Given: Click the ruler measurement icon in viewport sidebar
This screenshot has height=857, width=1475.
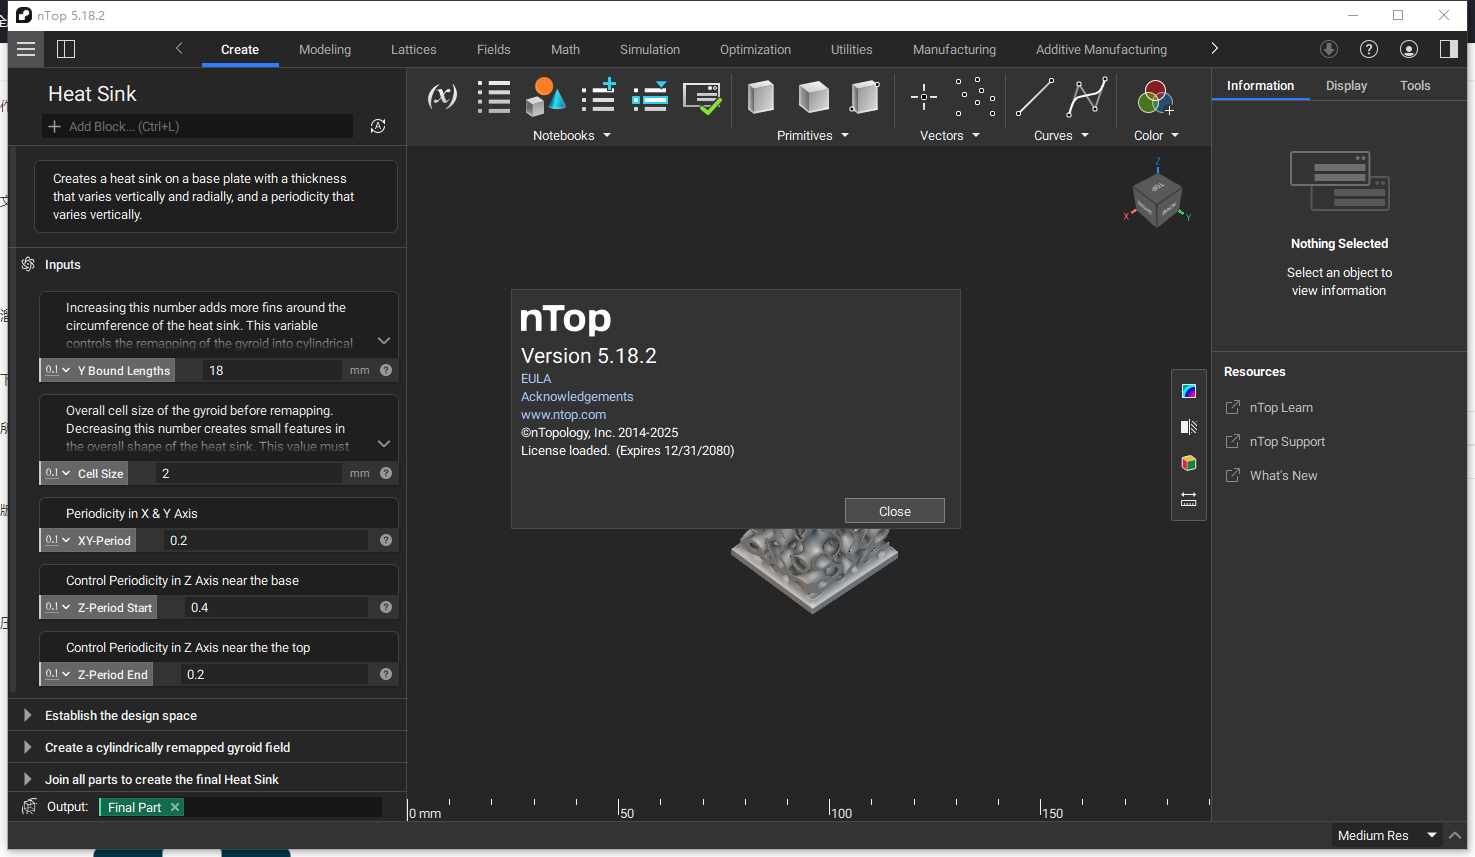Looking at the screenshot, I should pos(1188,498).
